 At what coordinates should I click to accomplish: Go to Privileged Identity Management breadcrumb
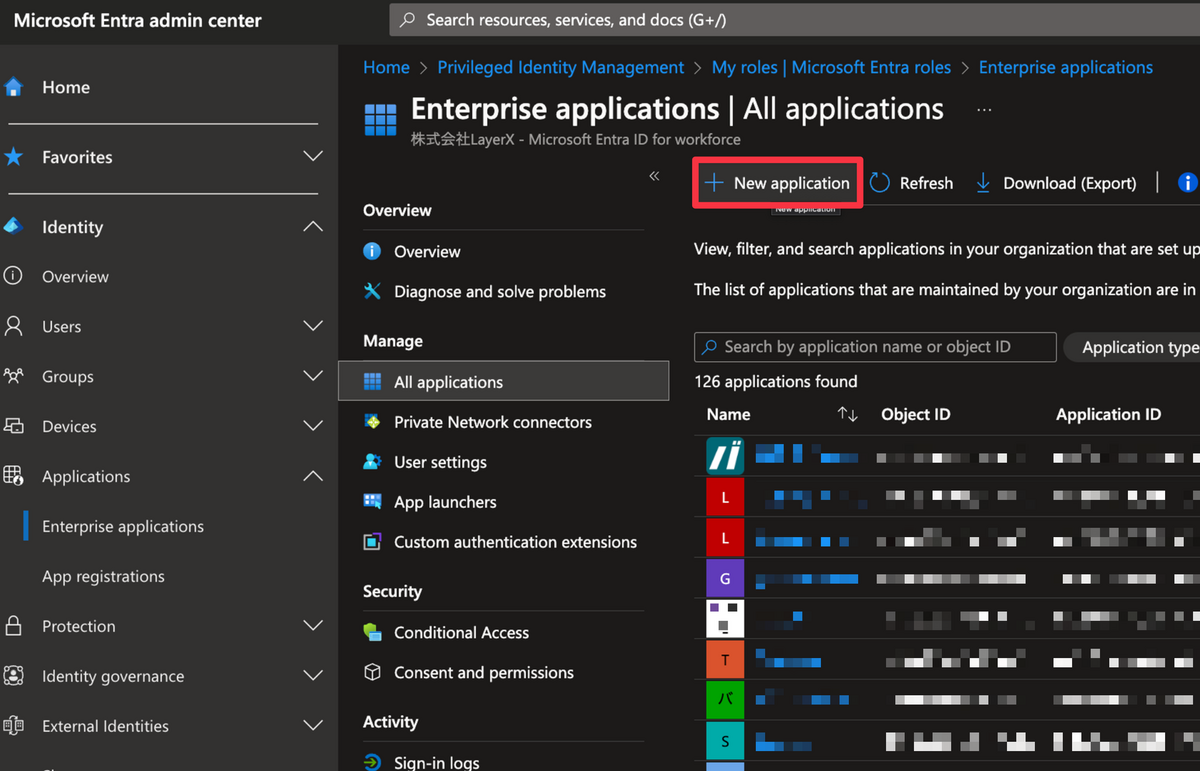[561, 67]
